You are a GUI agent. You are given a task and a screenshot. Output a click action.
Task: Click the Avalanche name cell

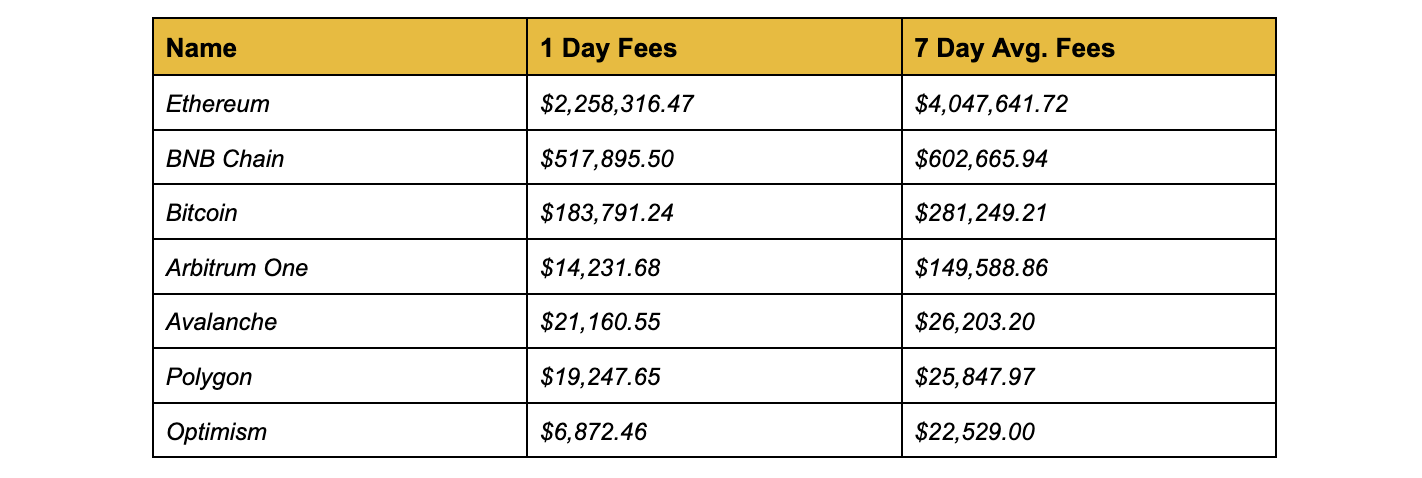point(340,322)
